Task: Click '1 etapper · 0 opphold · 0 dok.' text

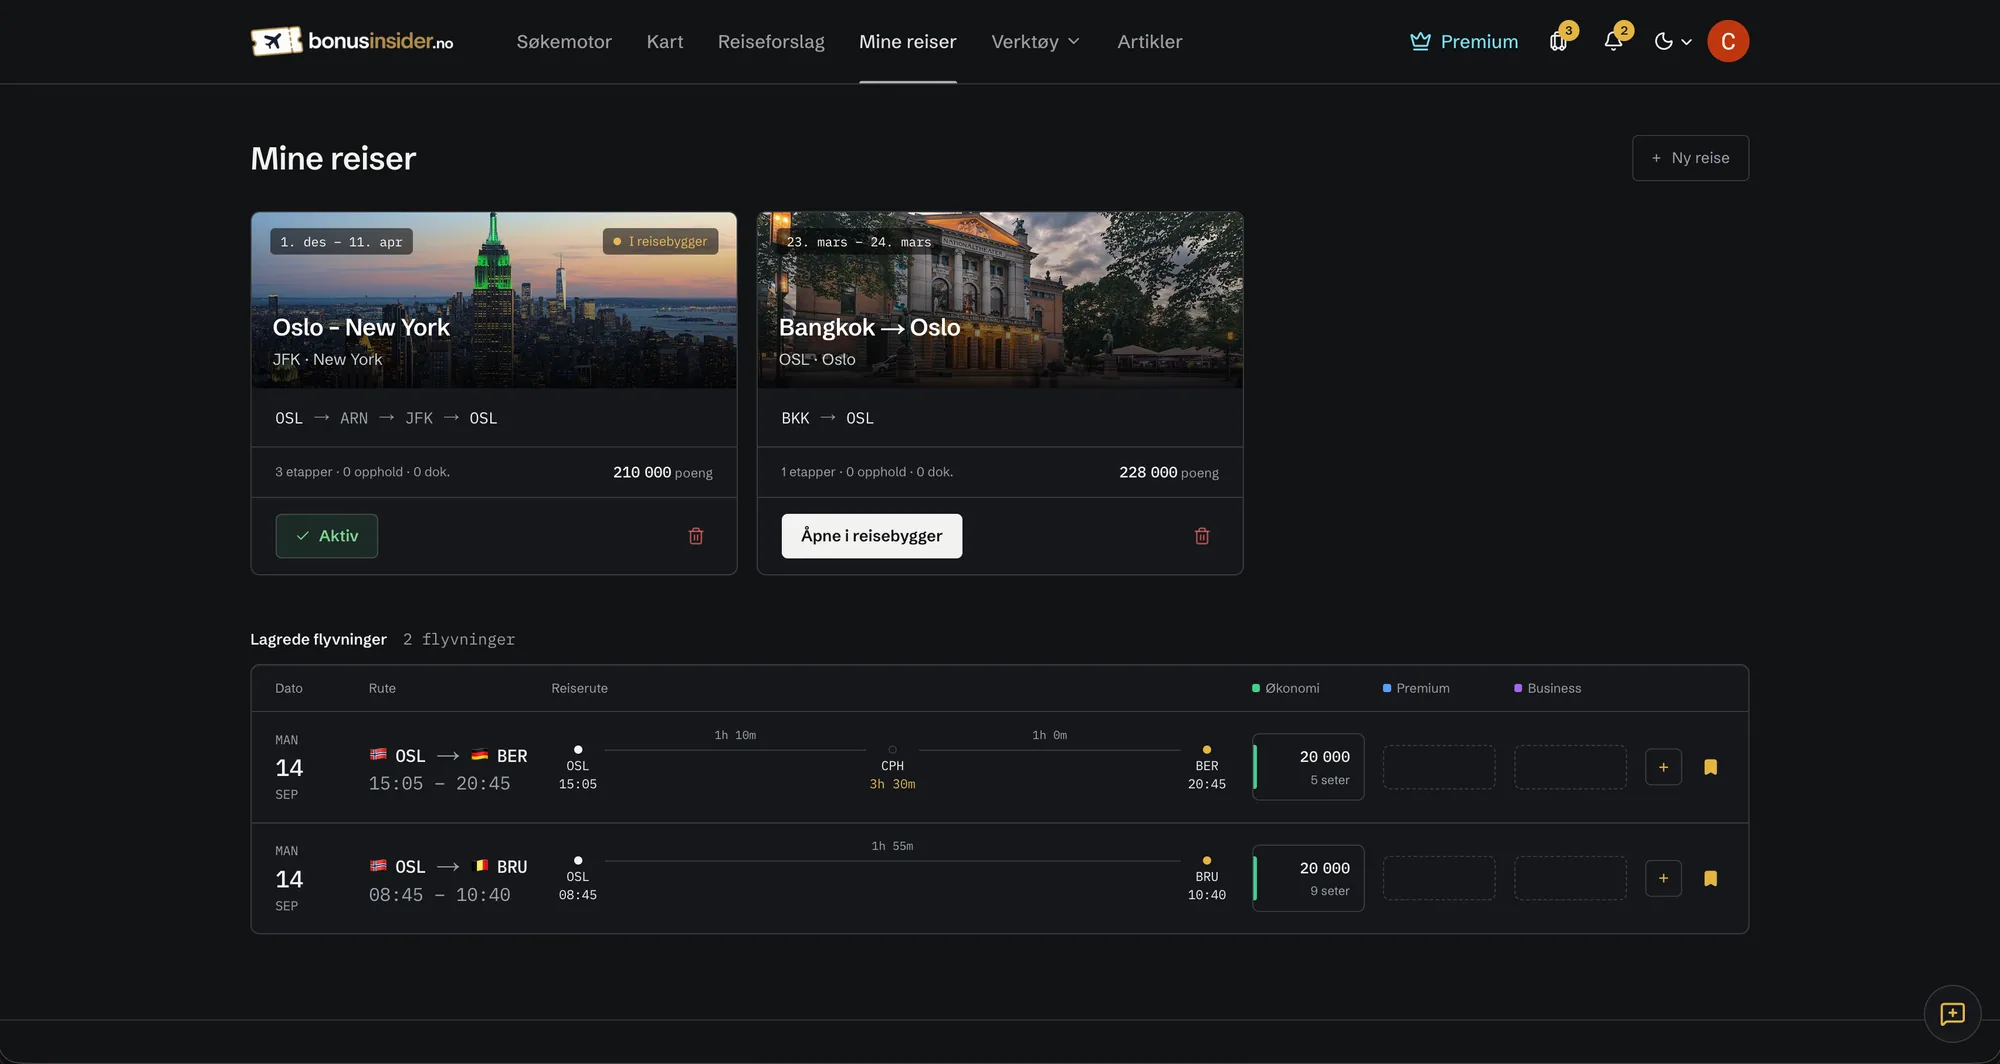Action: coord(867,472)
